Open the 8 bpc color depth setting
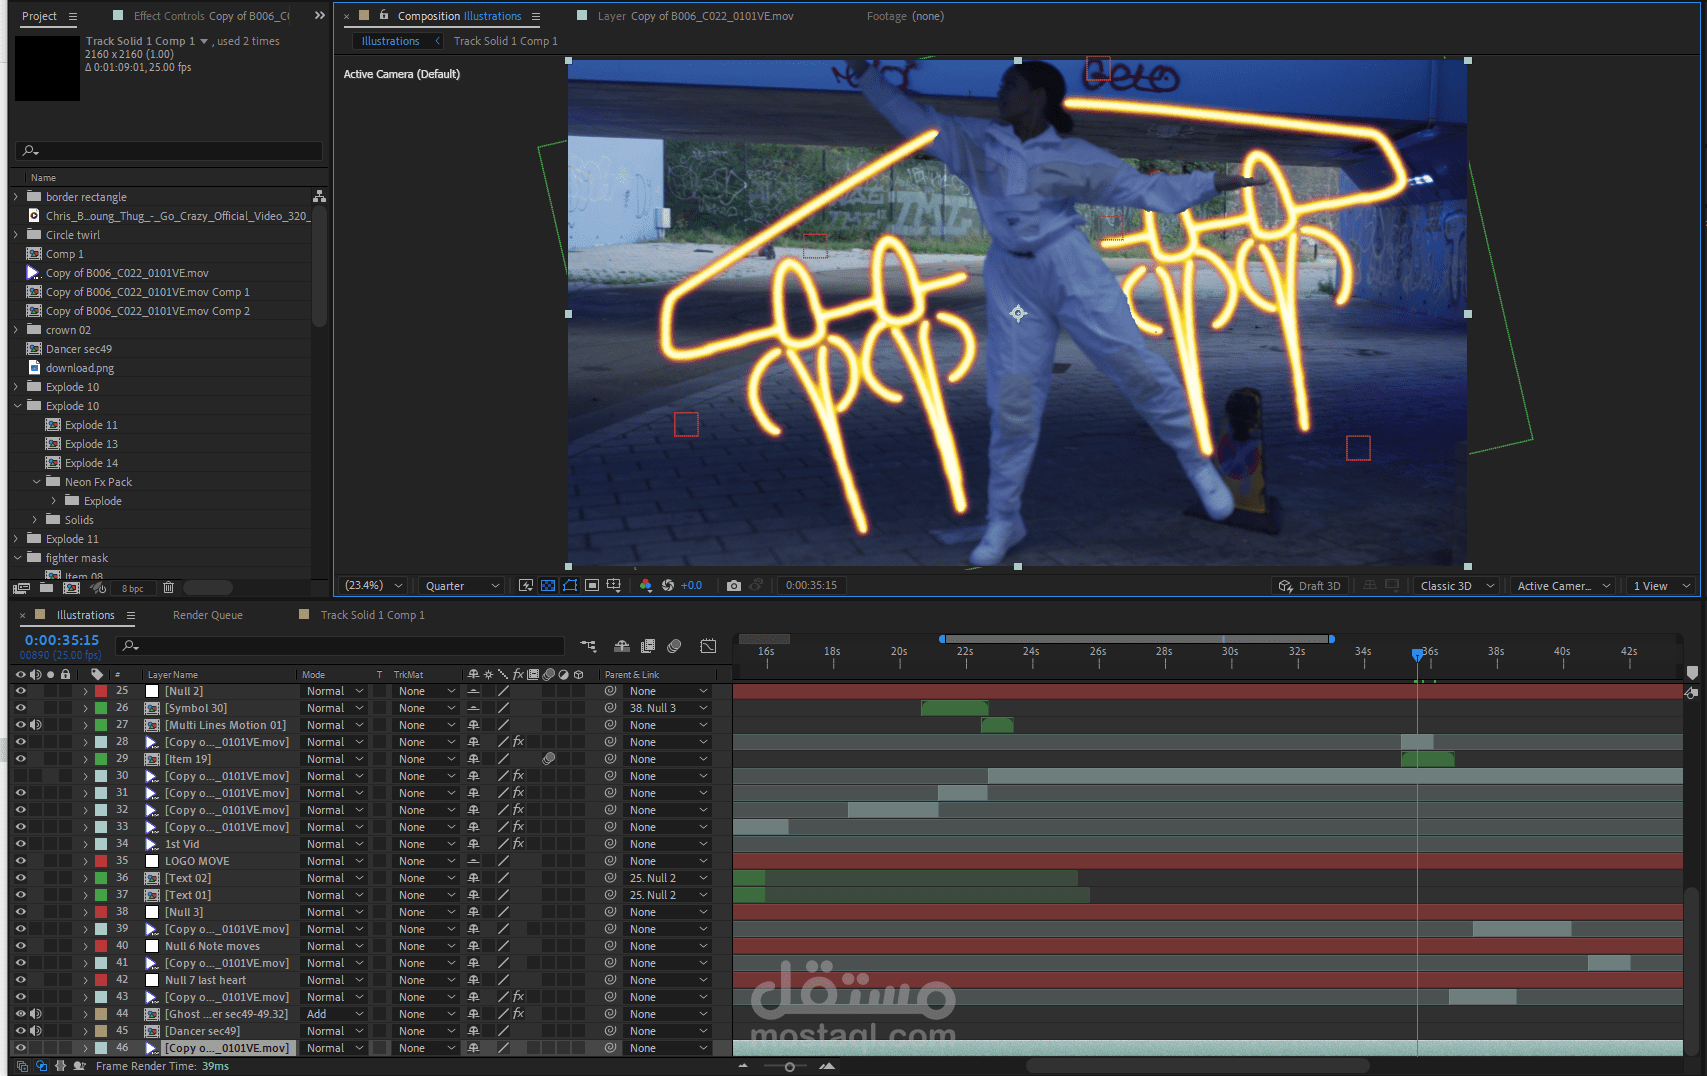The width and height of the screenshot is (1707, 1076). pyautogui.click(x=132, y=589)
